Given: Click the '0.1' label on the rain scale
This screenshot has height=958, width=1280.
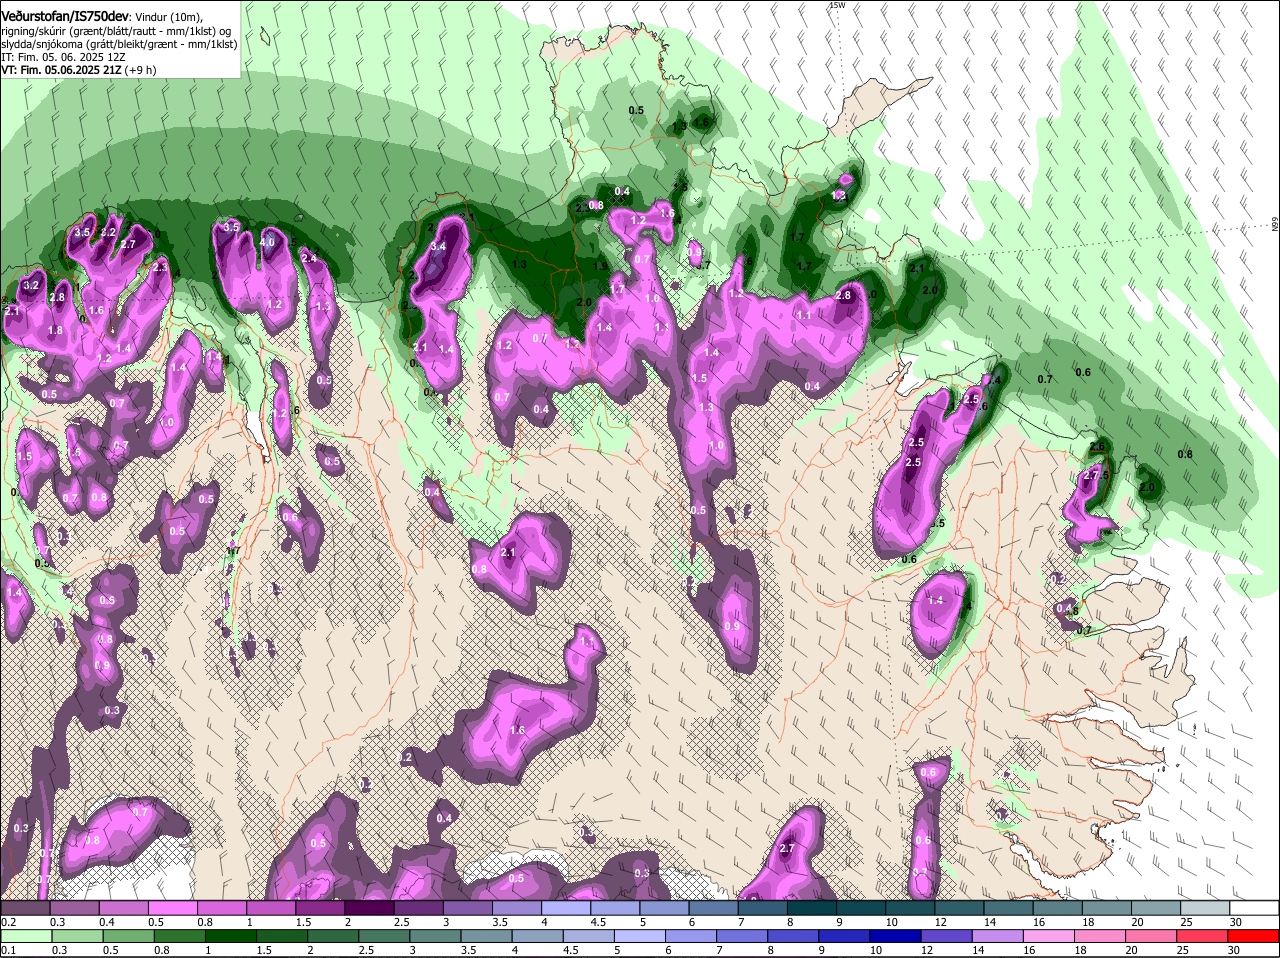Looking at the screenshot, I should tap(8, 950).
